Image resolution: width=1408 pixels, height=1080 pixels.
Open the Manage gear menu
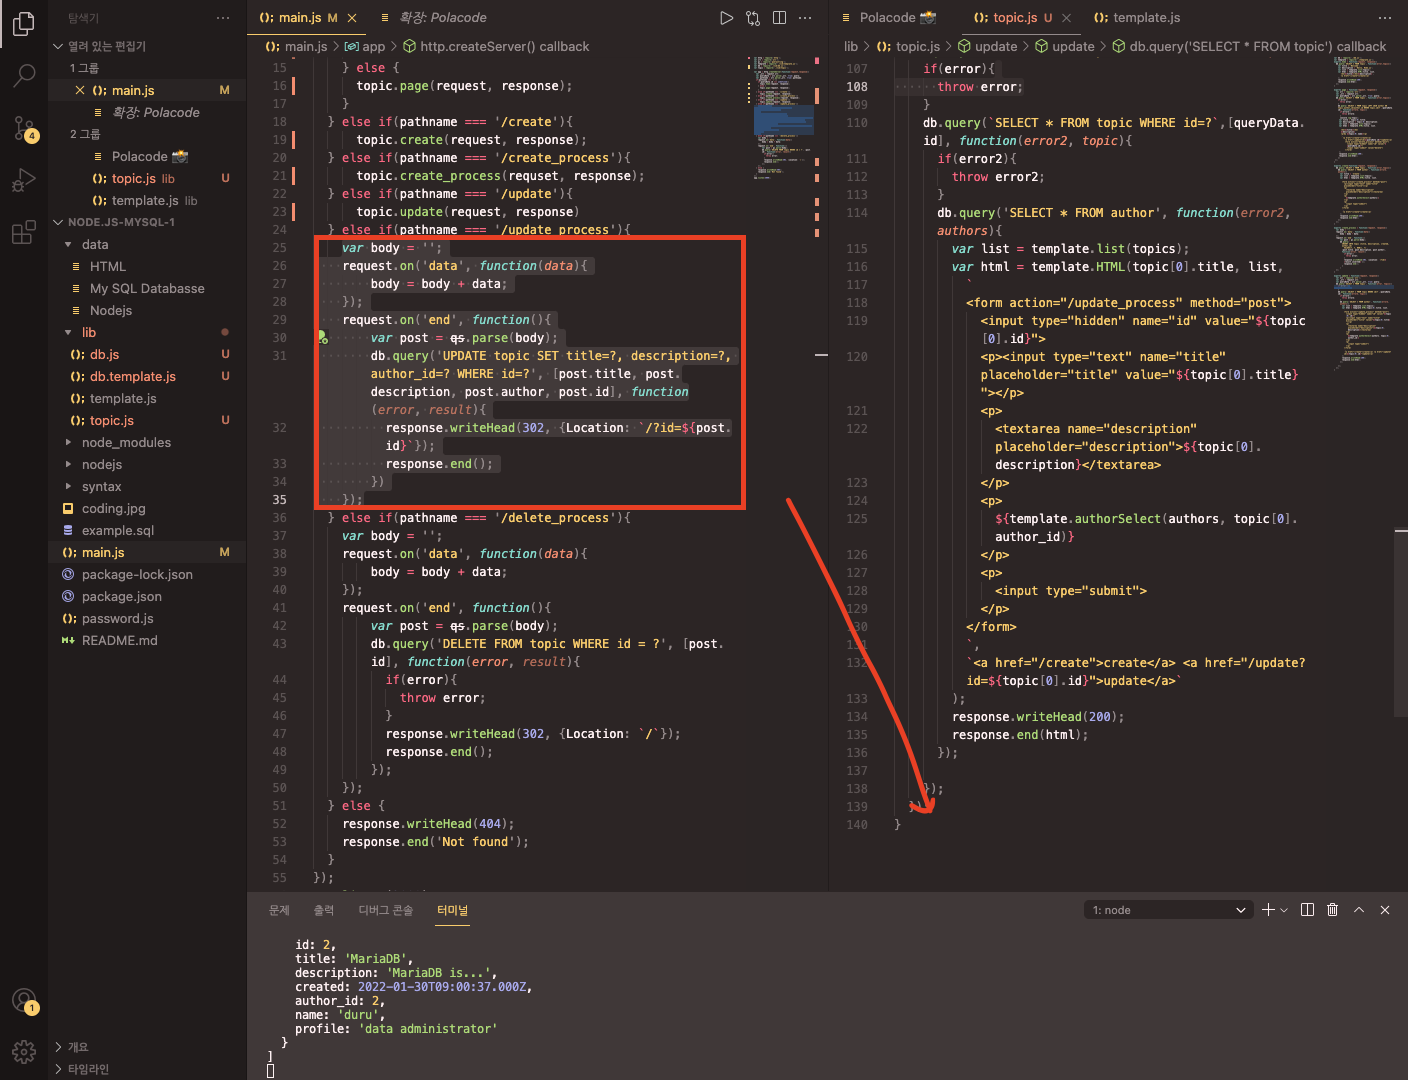click(24, 1052)
